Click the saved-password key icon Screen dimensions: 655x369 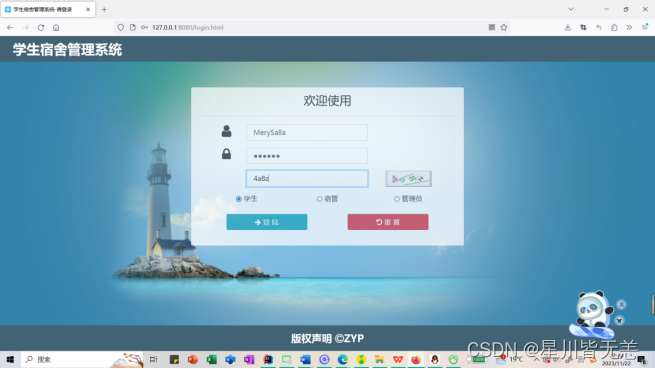tap(145, 28)
